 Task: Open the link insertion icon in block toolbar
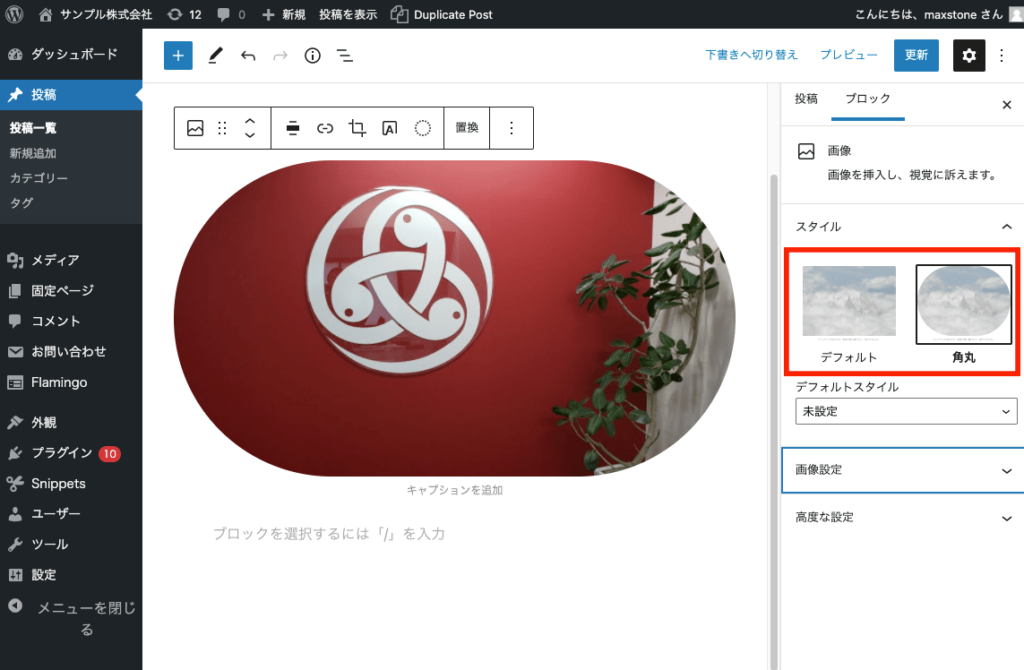point(323,128)
